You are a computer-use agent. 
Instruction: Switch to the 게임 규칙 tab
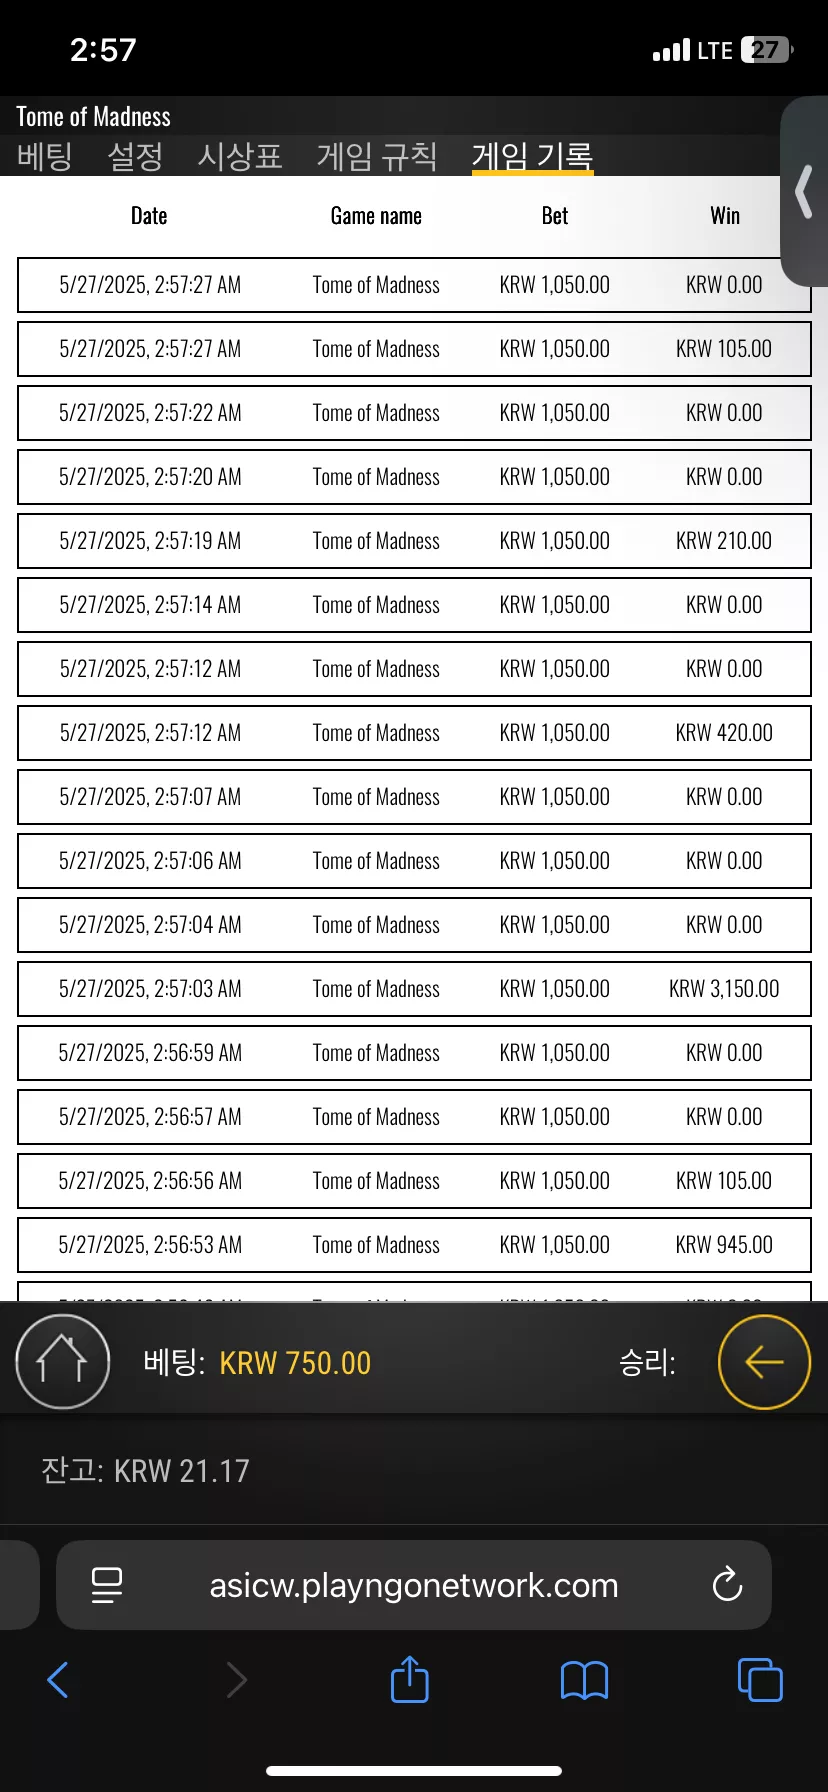[377, 156]
